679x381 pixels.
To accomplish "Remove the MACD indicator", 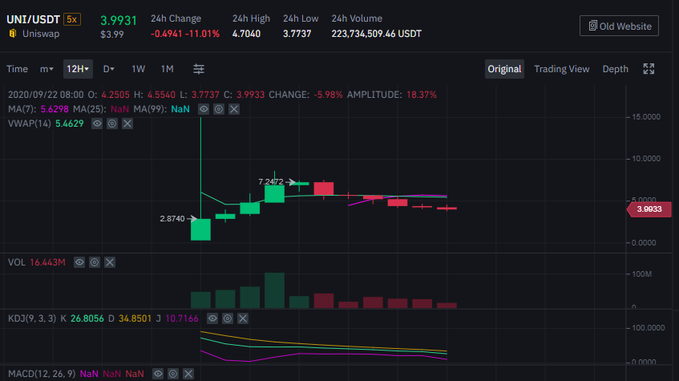I will pos(188,374).
